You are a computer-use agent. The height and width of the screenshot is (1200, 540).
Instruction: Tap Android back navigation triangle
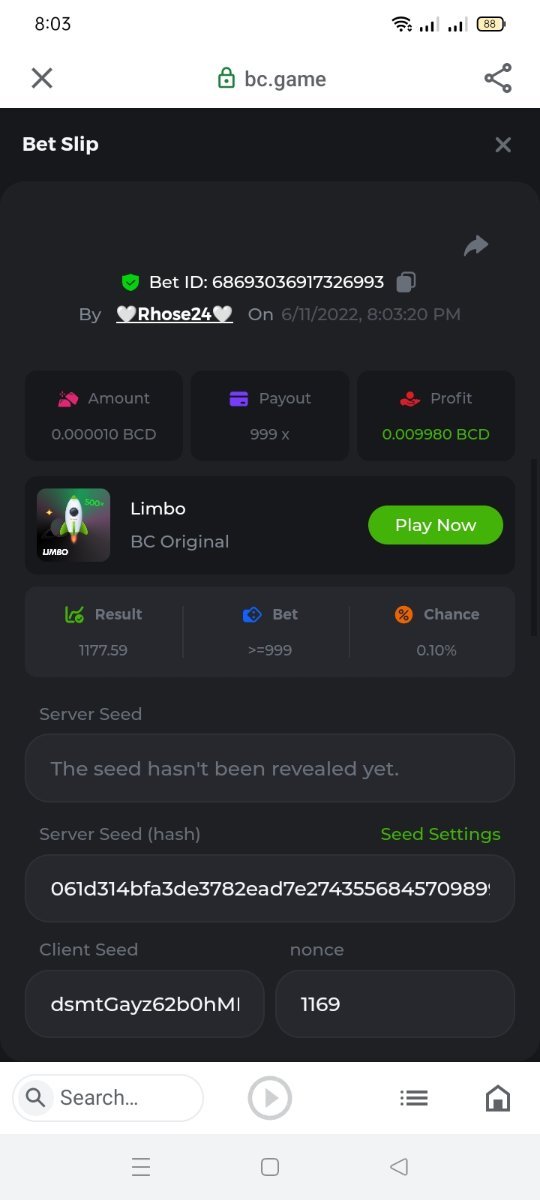[x=399, y=1167]
